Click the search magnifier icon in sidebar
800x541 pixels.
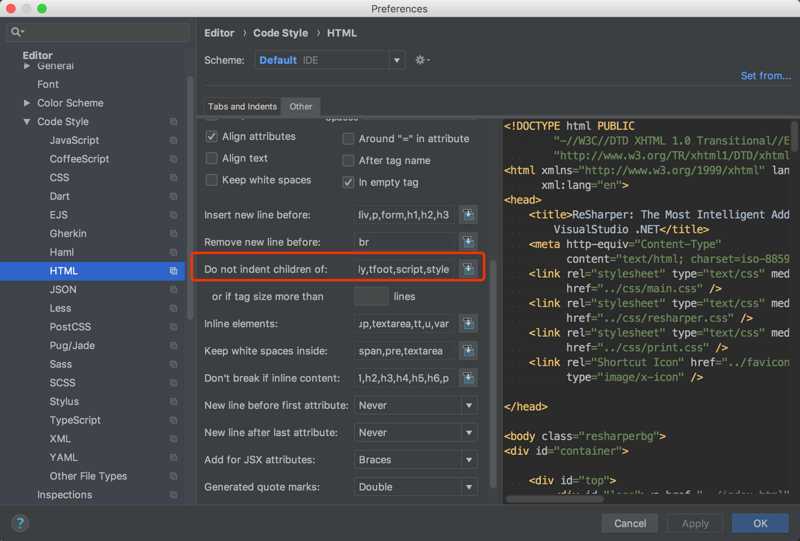click(17, 32)
